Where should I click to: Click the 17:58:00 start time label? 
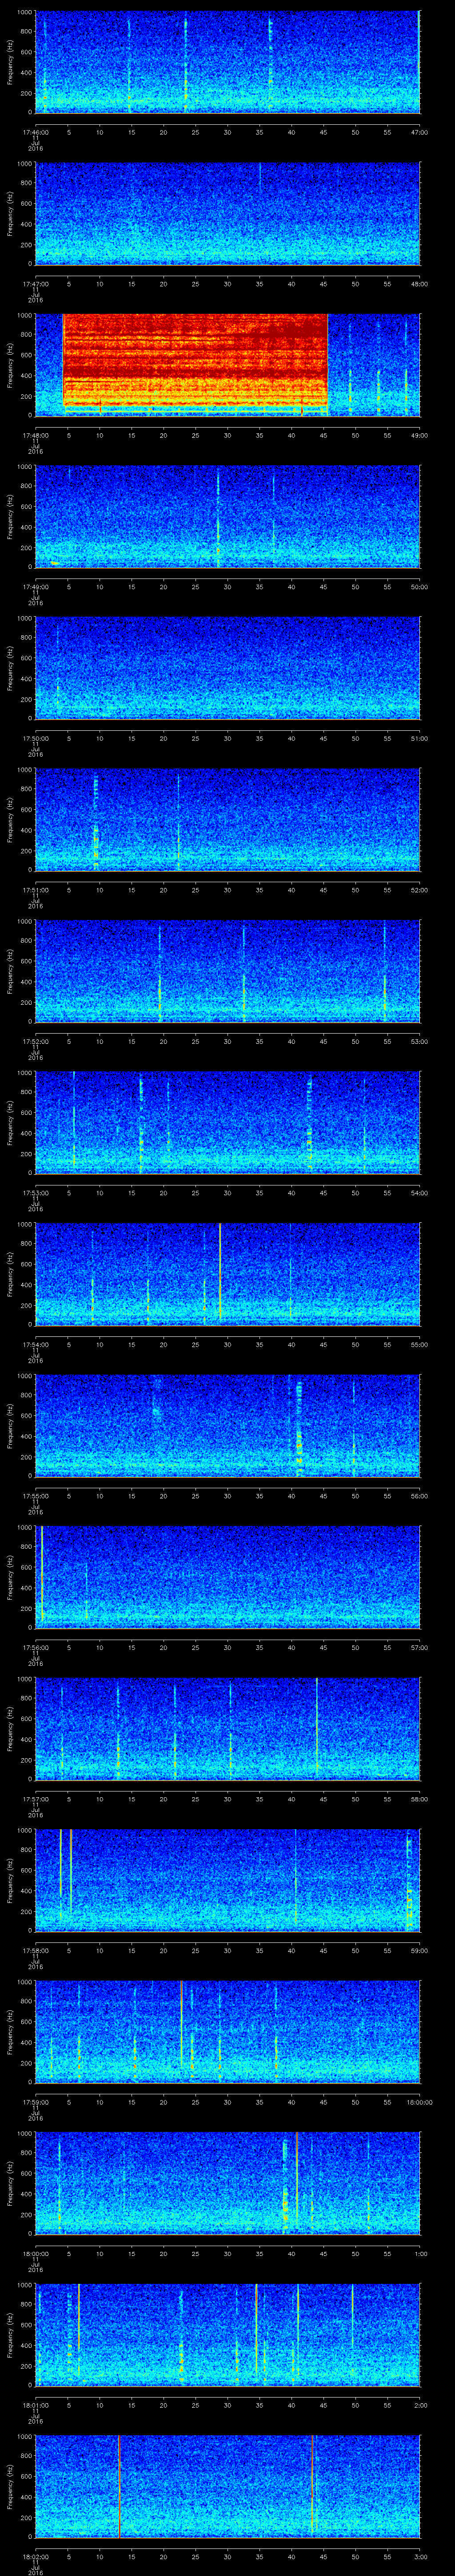click(36, 1950)
